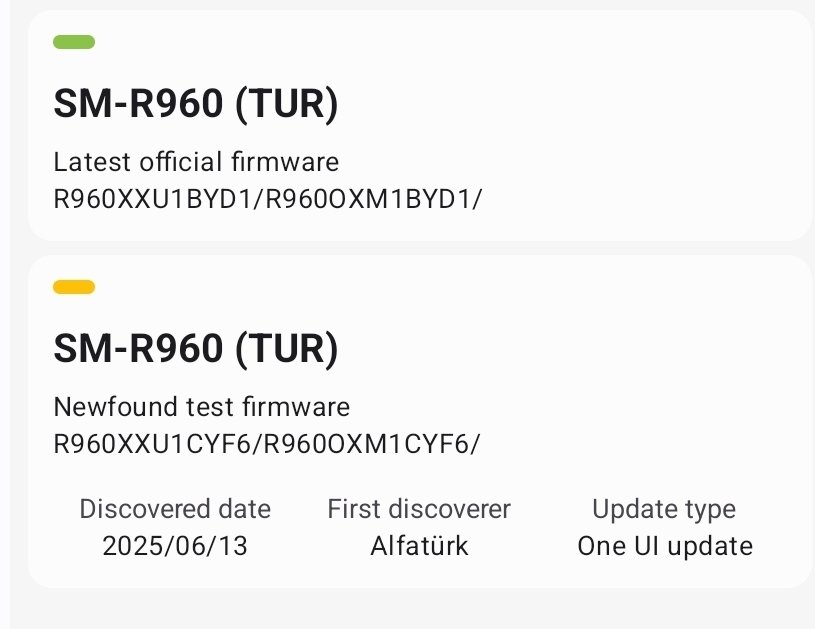
Task: Select discoverer name Alfatürk
Action: 418,546
